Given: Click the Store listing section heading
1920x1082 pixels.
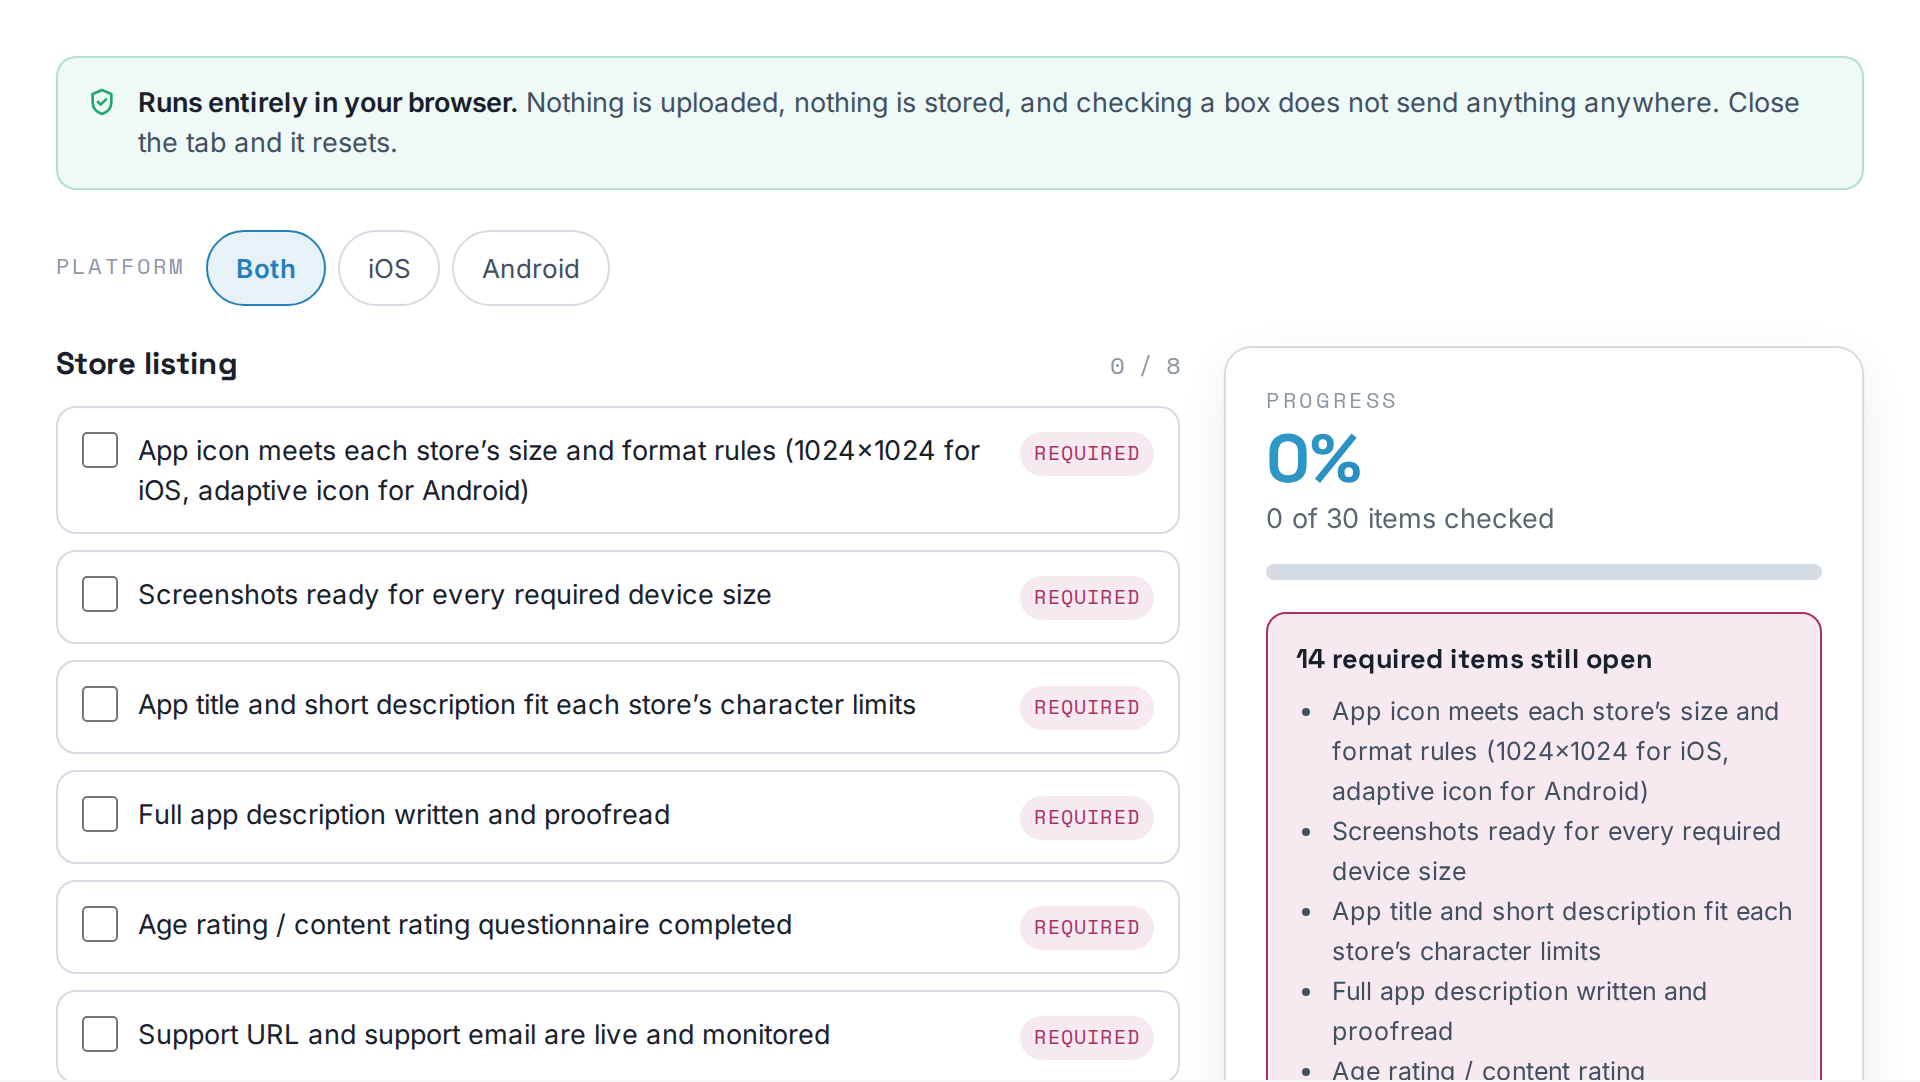Looking at the screenshot, I should 147,364.
